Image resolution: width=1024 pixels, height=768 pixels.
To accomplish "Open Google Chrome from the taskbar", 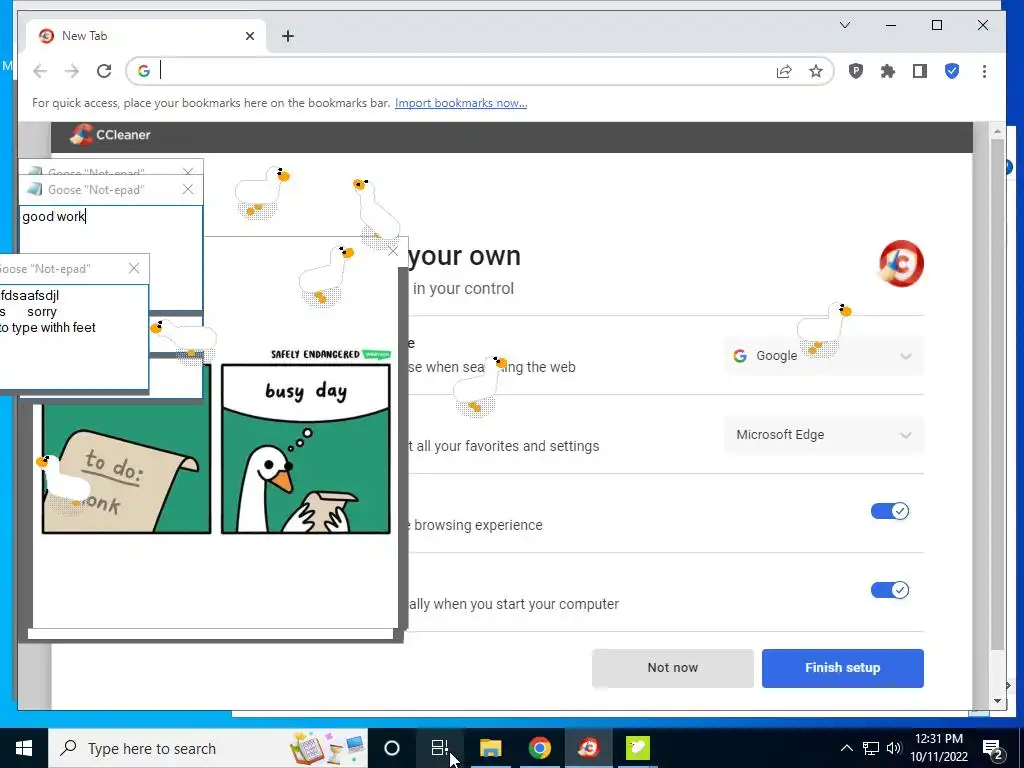I will (539, 748).
